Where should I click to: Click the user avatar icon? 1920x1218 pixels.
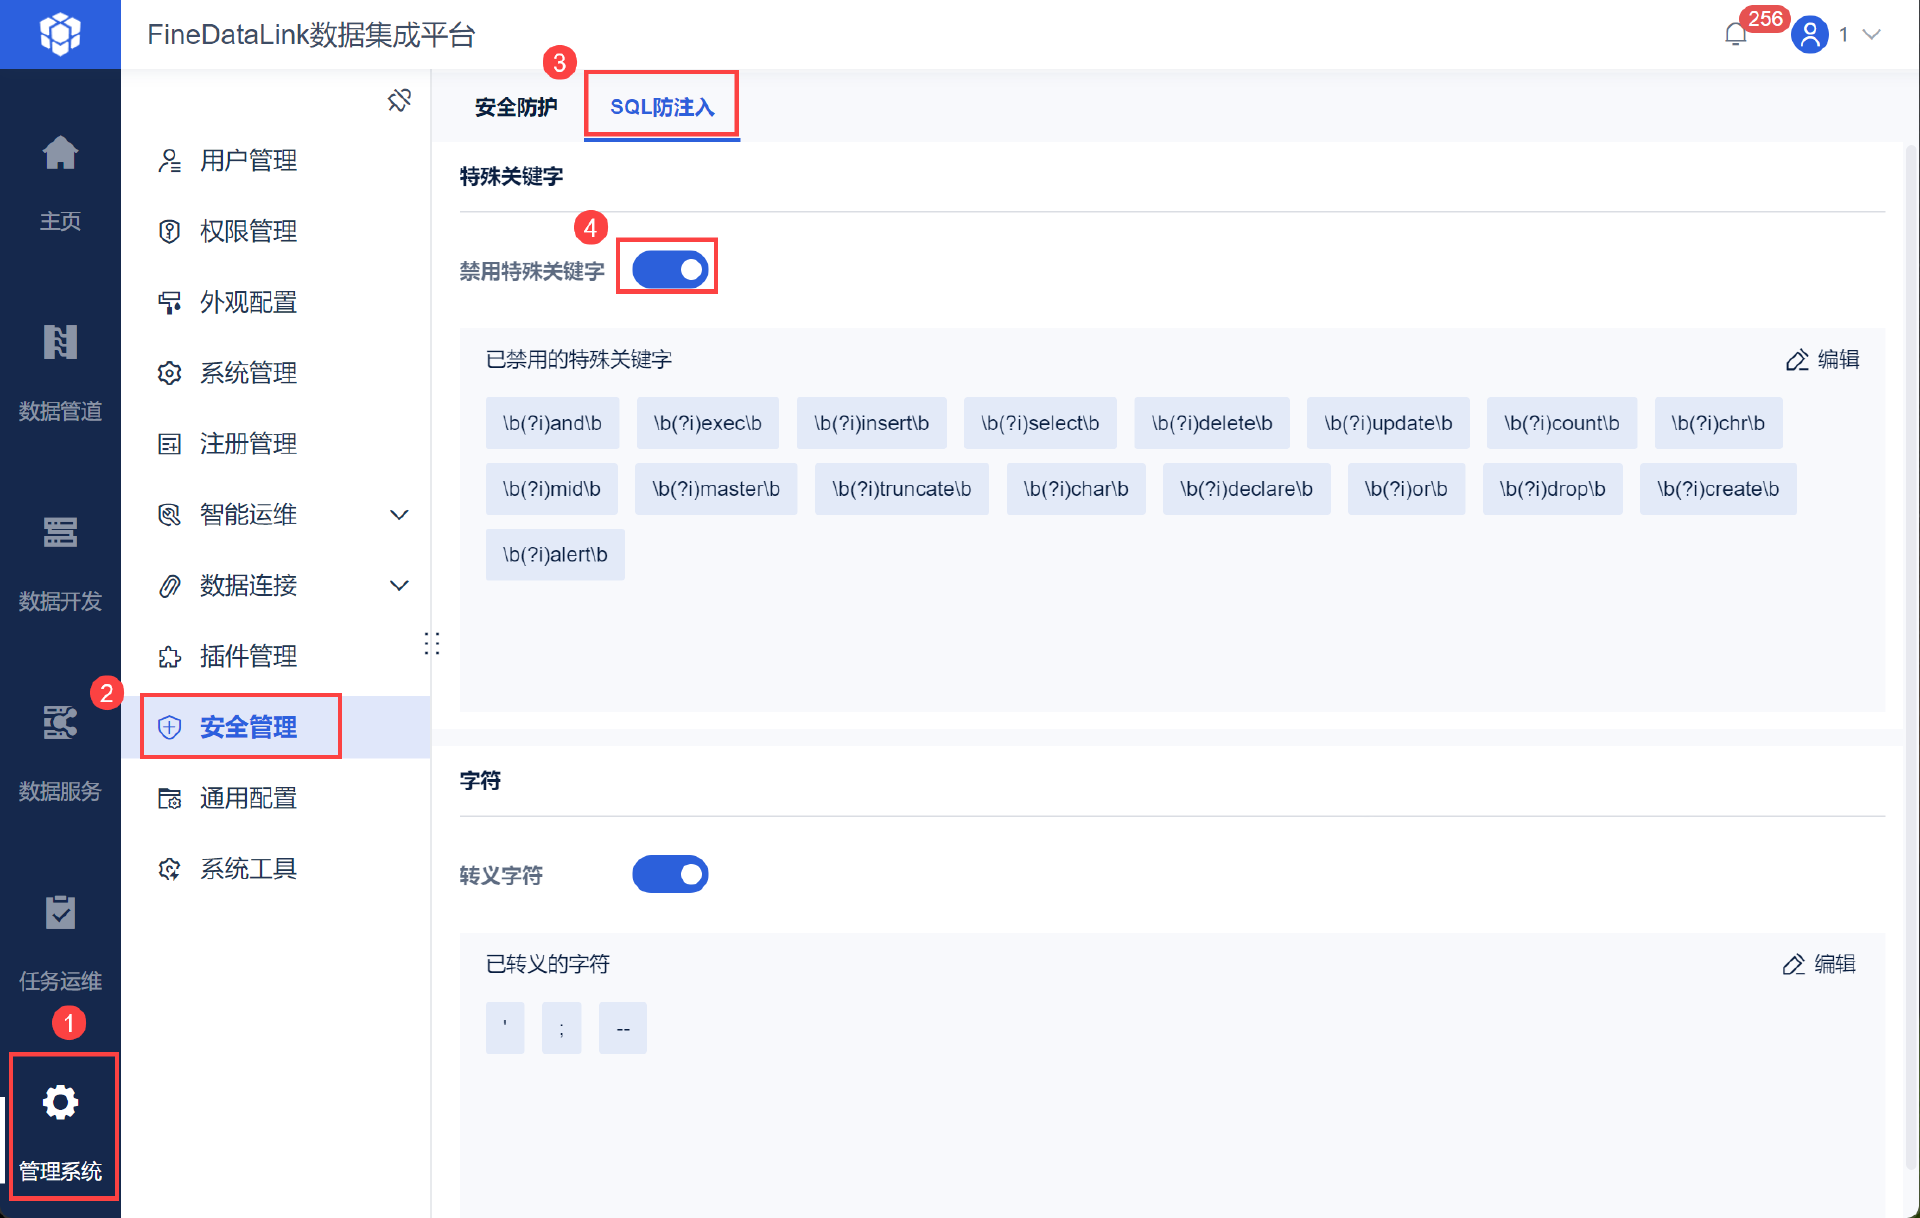pos(1810,35)
